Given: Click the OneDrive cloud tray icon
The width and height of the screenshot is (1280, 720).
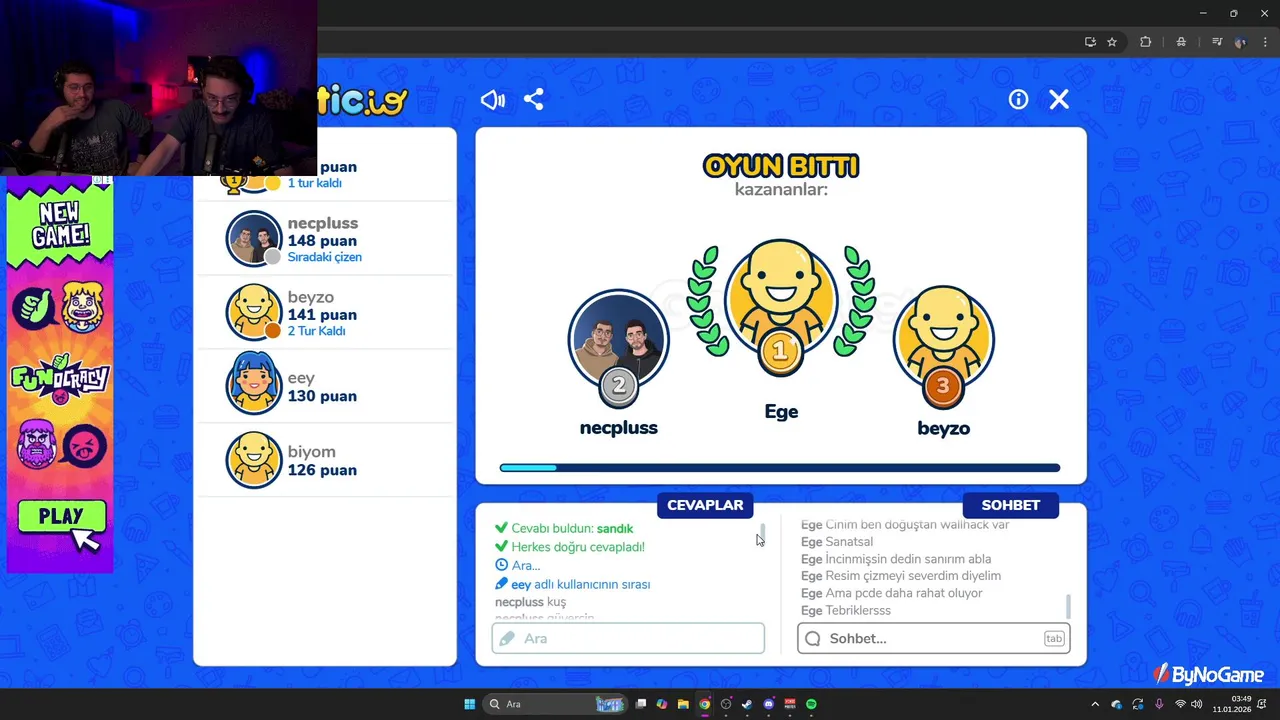Looking at the screenshot, I should pyautogui.click(x=1116, y=704).
